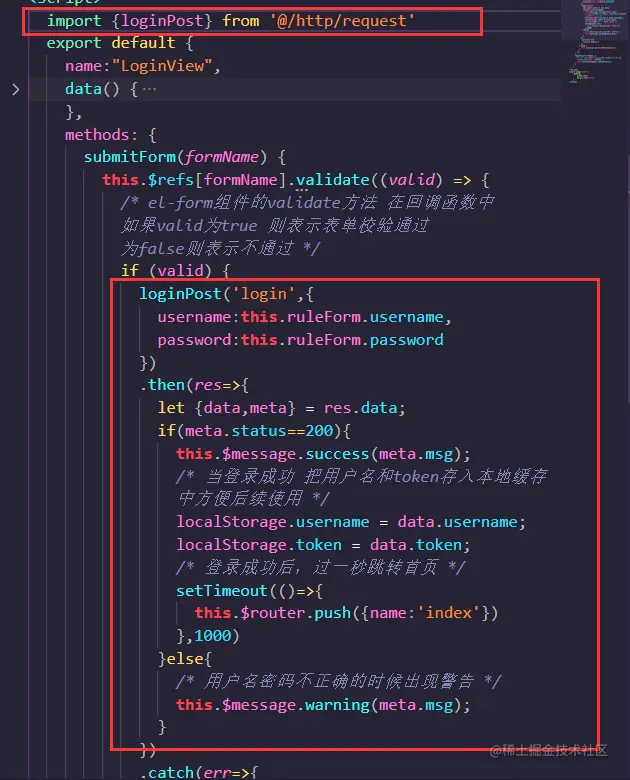Click the if (valid) { line
This screenshot has width=630, height=780.
click(176, 271)
